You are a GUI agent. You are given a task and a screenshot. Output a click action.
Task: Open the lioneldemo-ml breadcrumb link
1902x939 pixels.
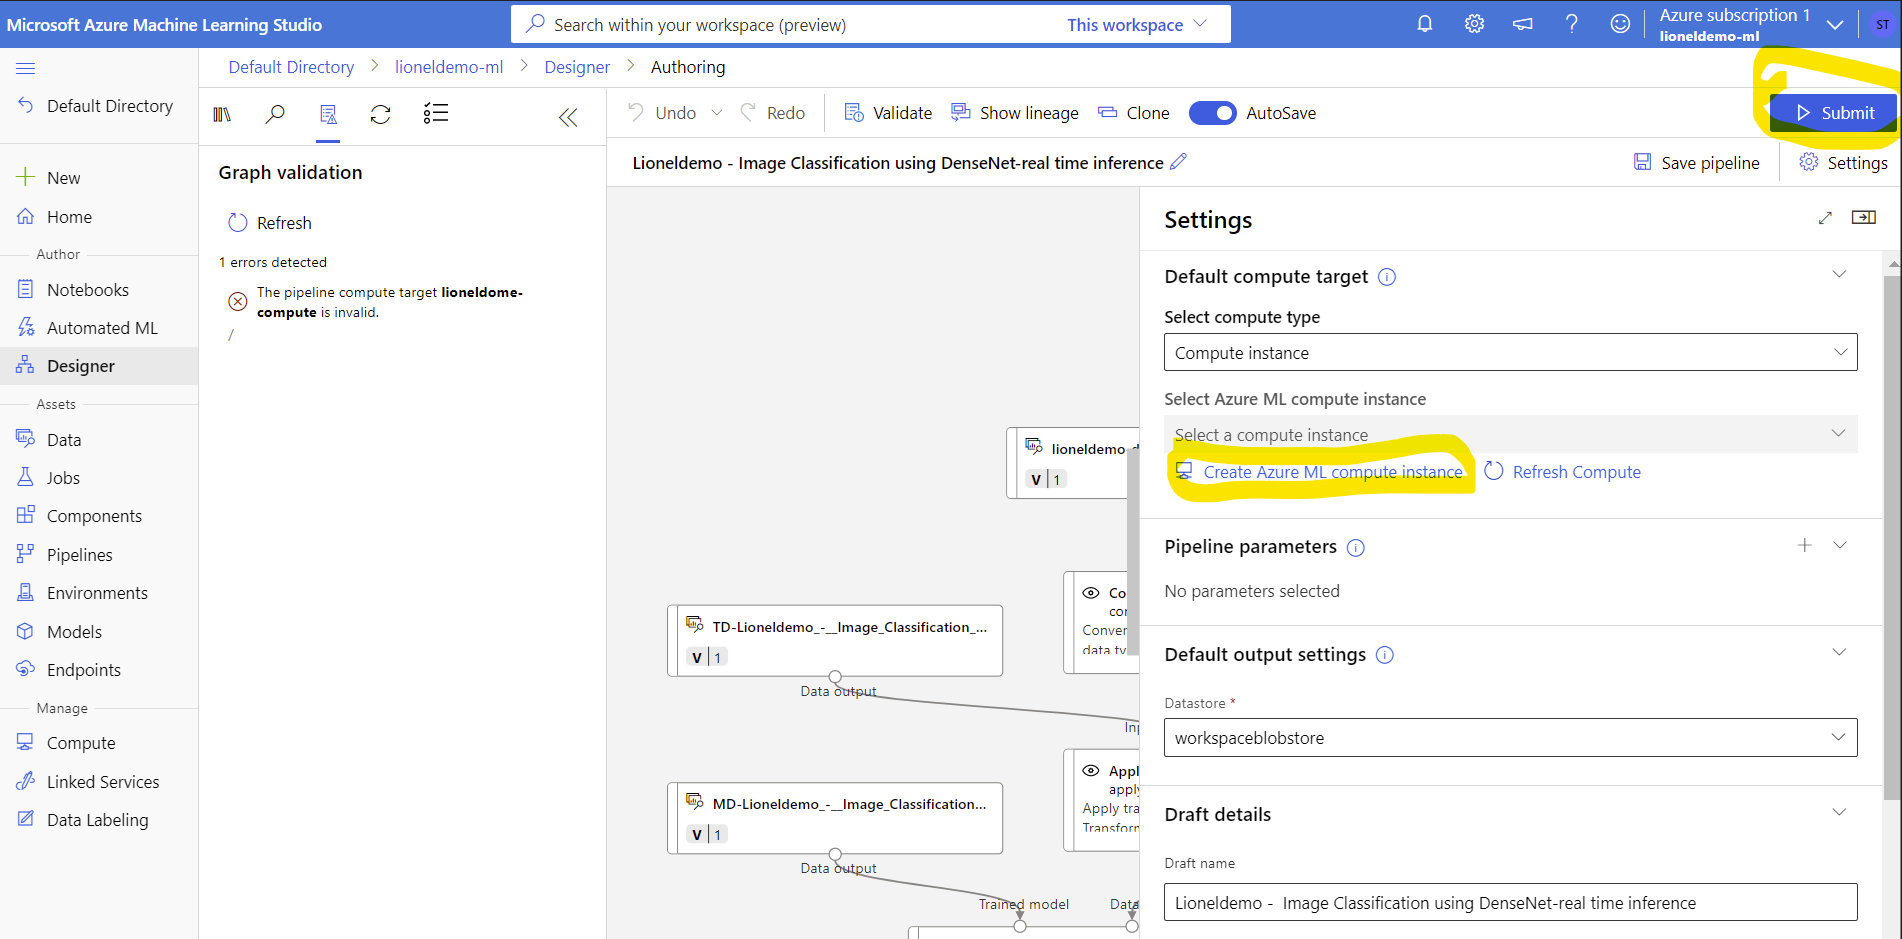tap(449, 67)
